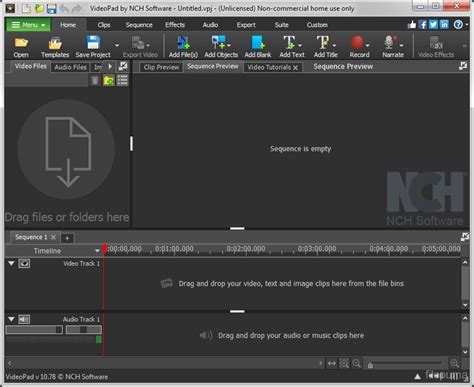The width and height of the screenshot is (474, 387).
Task: Click the Help question mark icon
Action: tap(458, 25)
